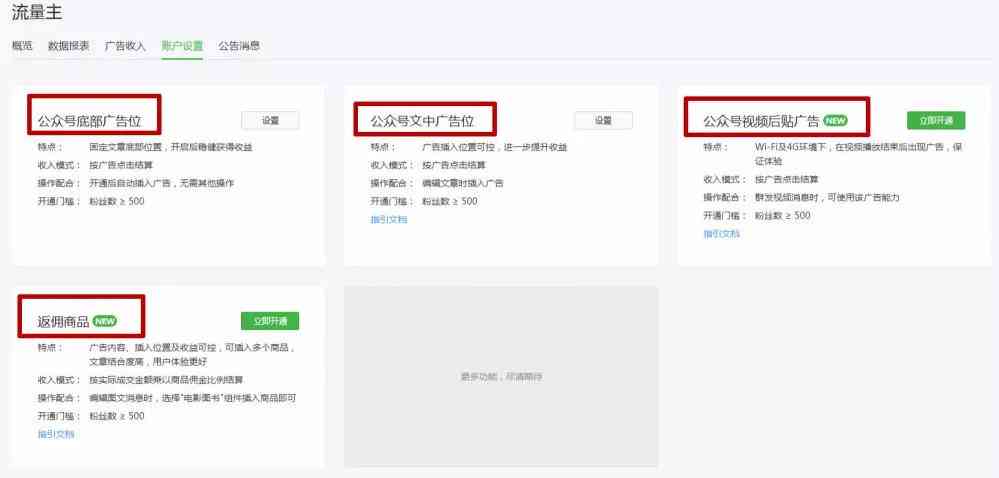Screen dimensions: 999x478
Task: Open the 公告消息 tab
Action: (239, 46)
